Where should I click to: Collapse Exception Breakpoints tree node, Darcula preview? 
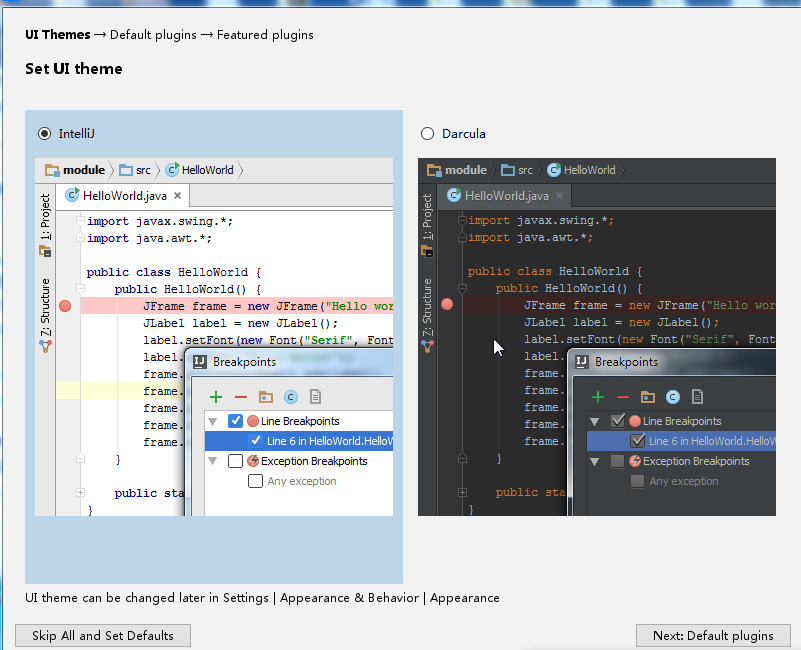[595, 461]
